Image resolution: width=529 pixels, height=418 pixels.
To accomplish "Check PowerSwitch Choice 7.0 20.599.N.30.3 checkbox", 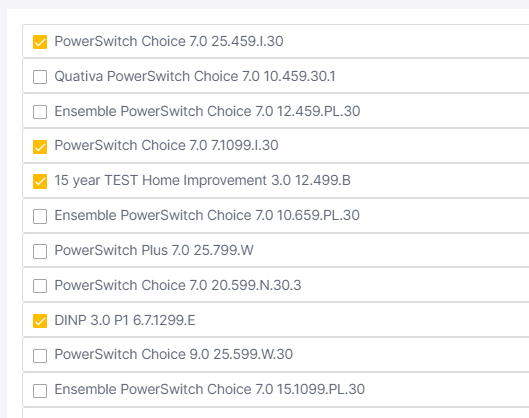I will click(40, 286).
